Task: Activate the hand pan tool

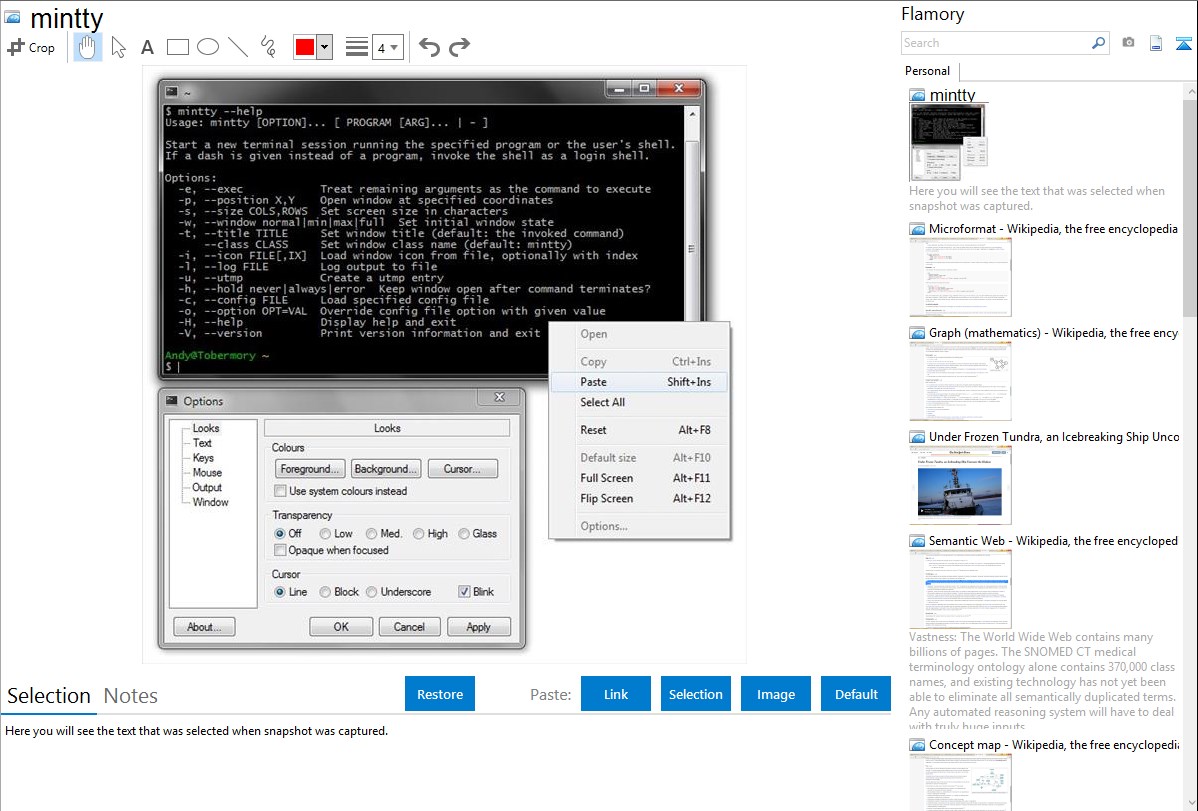Action: 87,47
